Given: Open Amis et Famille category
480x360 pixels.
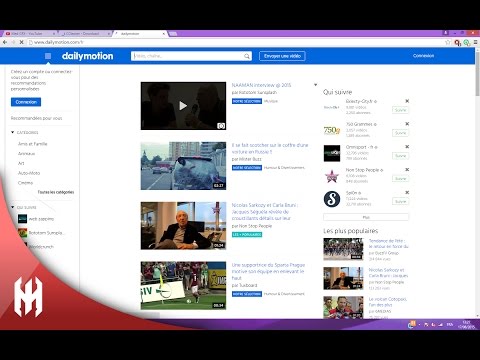Looking at the screenshot, I should pos(33,144).
